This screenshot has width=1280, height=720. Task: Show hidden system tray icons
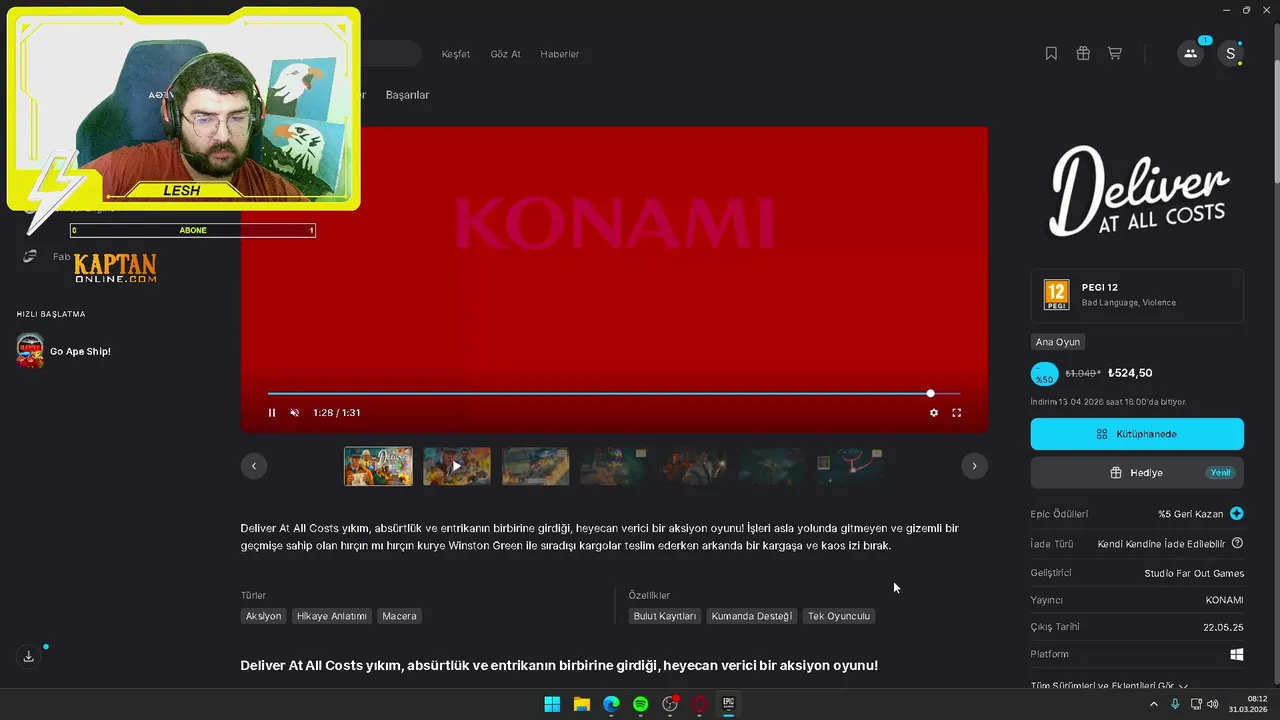click(x=1154, y=704)
